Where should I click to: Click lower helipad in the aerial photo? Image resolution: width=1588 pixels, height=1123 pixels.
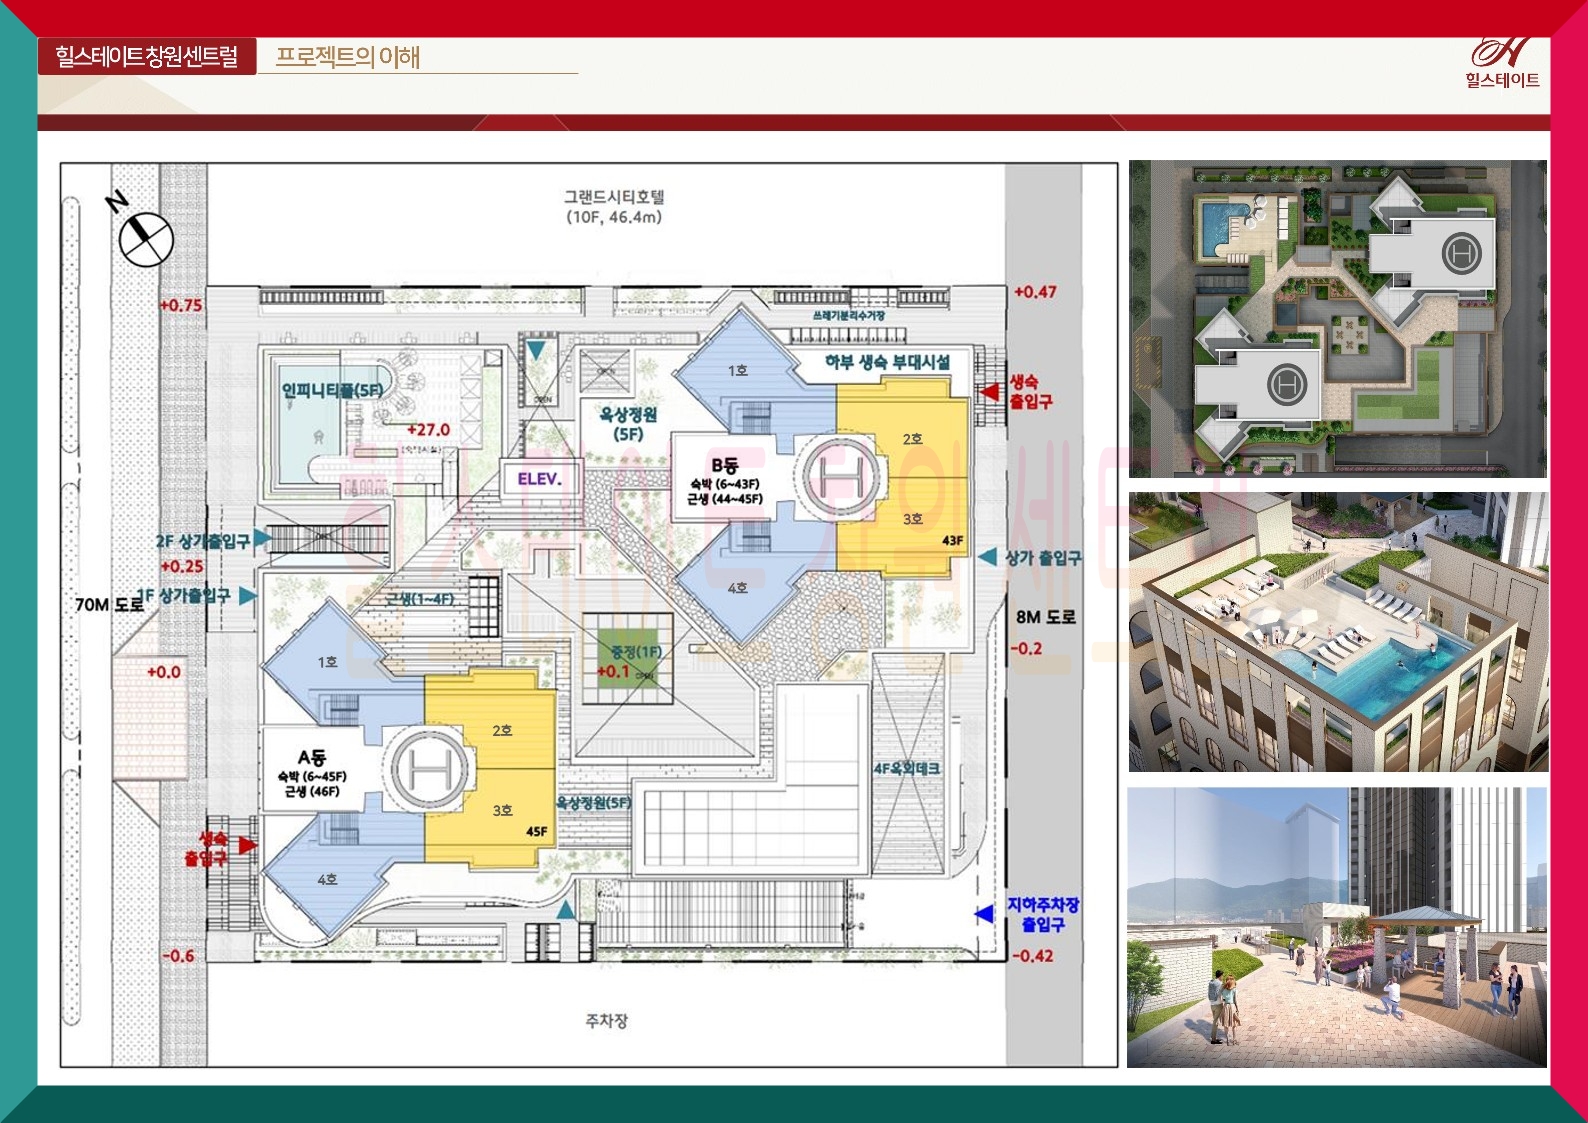click(1287, 384)
